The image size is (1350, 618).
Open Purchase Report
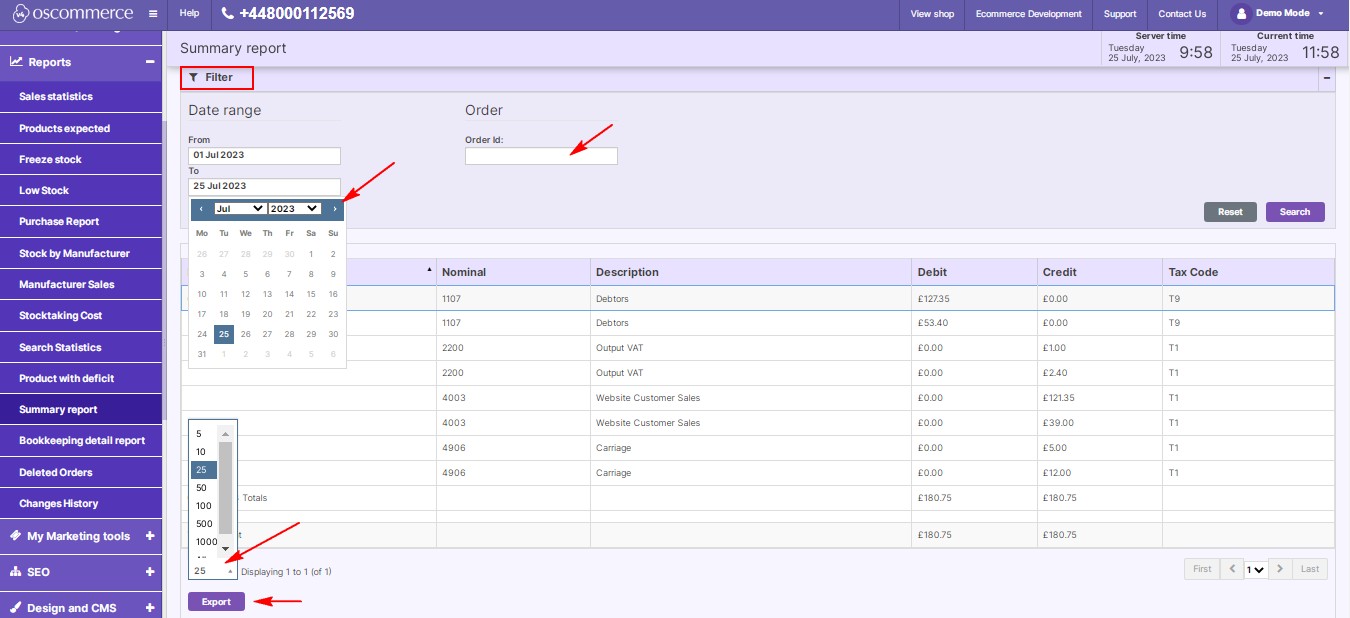point(81,221)
